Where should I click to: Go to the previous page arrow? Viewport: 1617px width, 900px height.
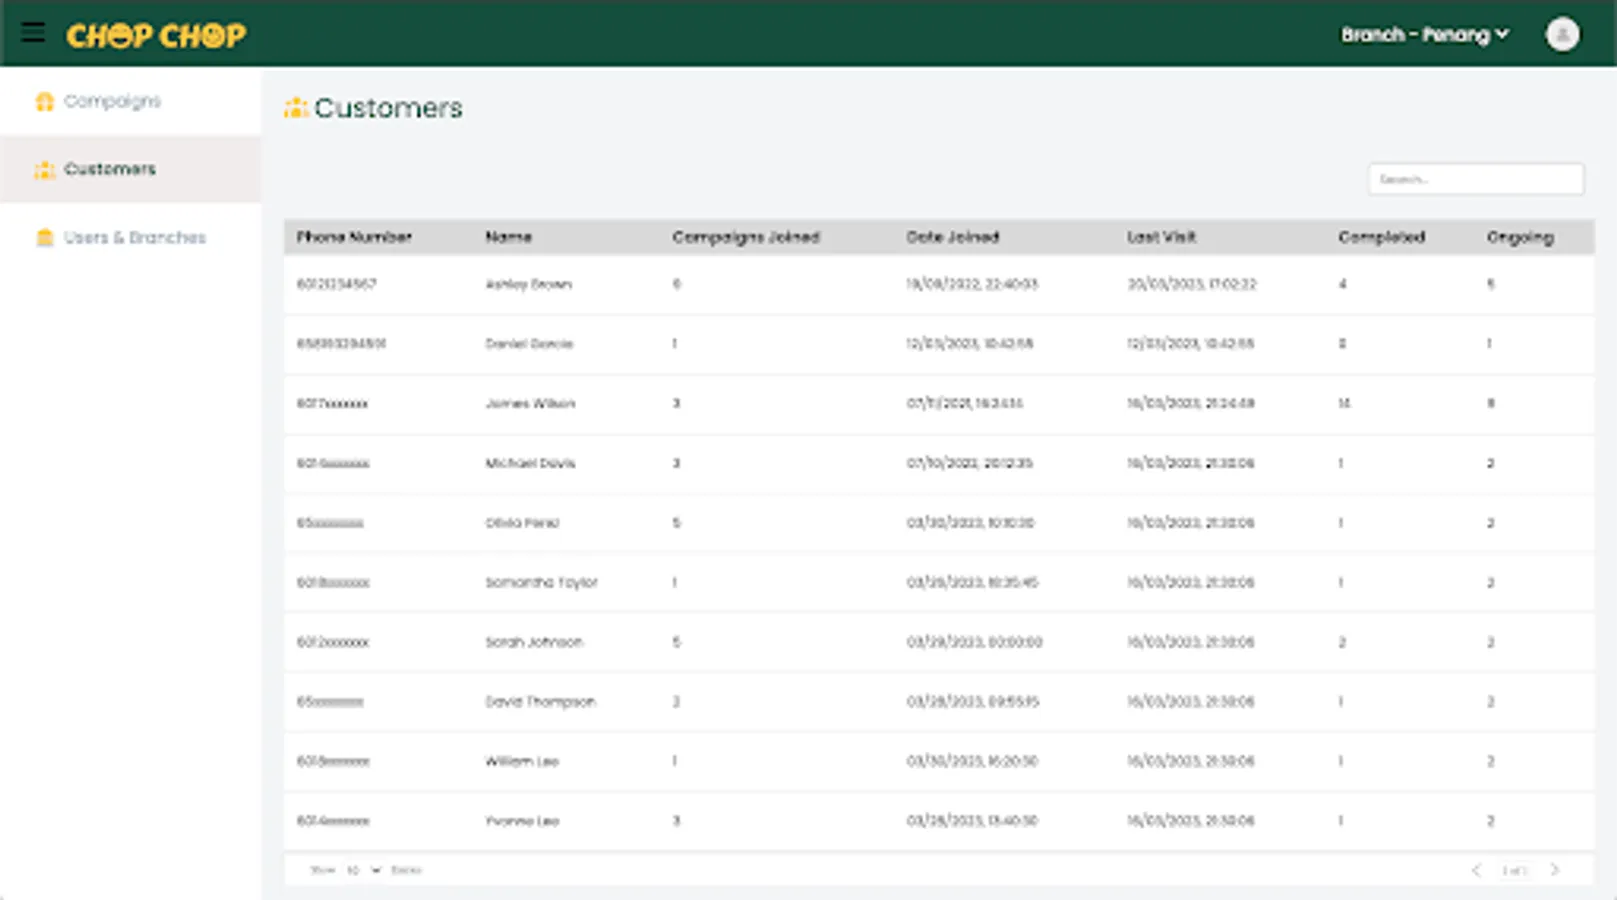tap(1476, 870)
